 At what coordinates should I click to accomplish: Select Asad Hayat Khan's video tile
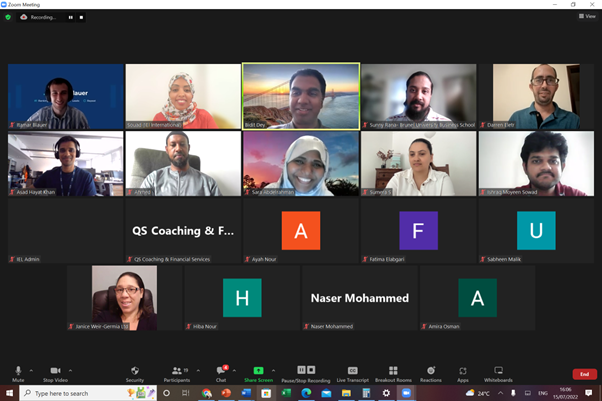coord(66,164)
